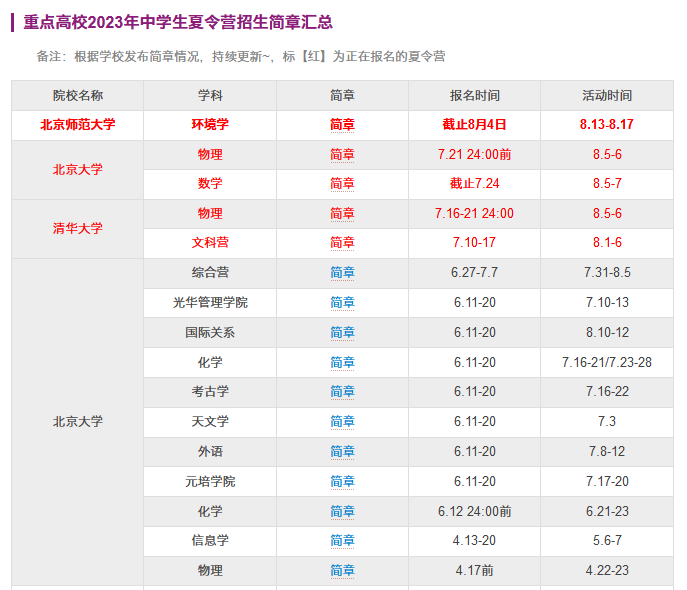Click 简章 link in the 元培学院 row
The image size is (687, 590).
[x=342, y=482]
